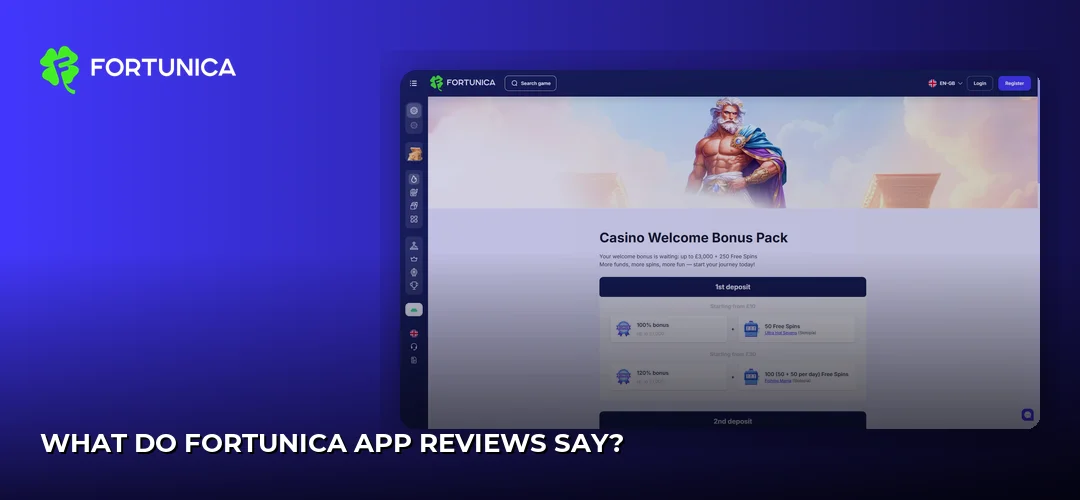
Task: Open the document icon at the sidebar bottom
Action: [414, 360]
